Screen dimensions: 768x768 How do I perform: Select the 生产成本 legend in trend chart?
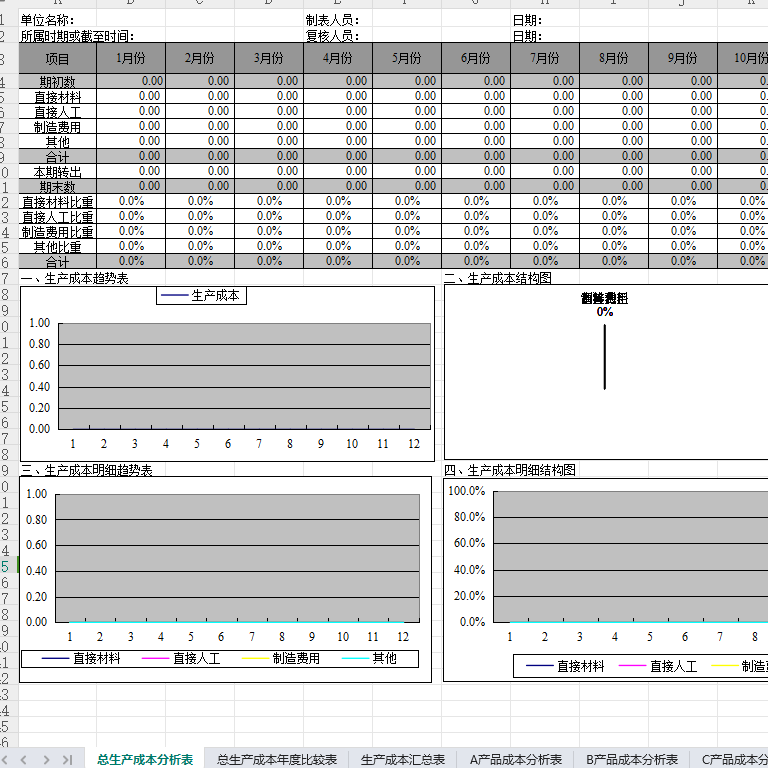click(x=201, y=295)
